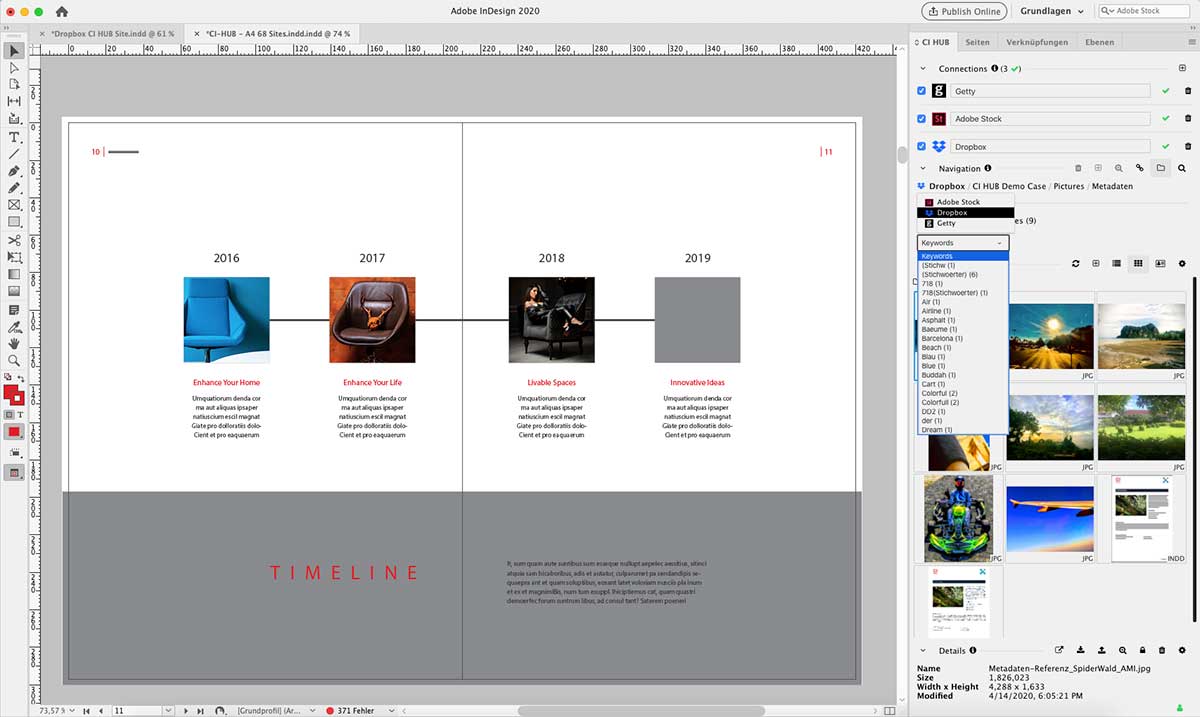Activate the Zoom magnifier tool
Image resolution: width=1200 pixels, height=717 pixels.
point(14,360)
